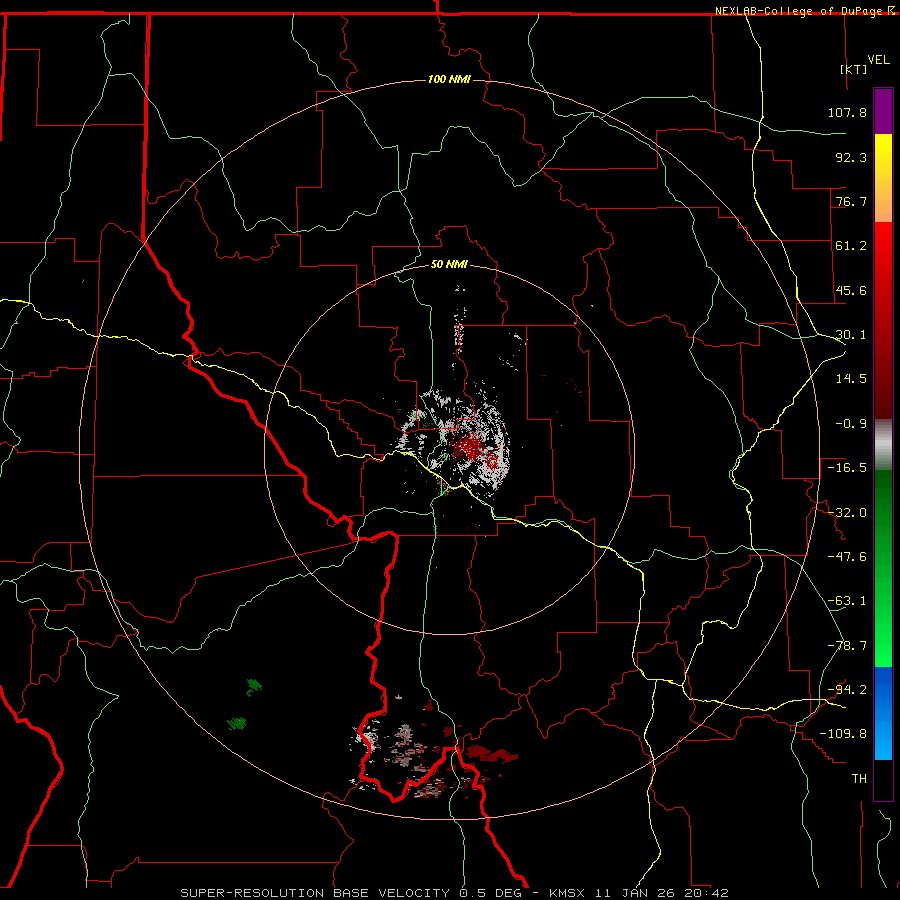Click the [KT] units label
900x900 pixels.
853,69
